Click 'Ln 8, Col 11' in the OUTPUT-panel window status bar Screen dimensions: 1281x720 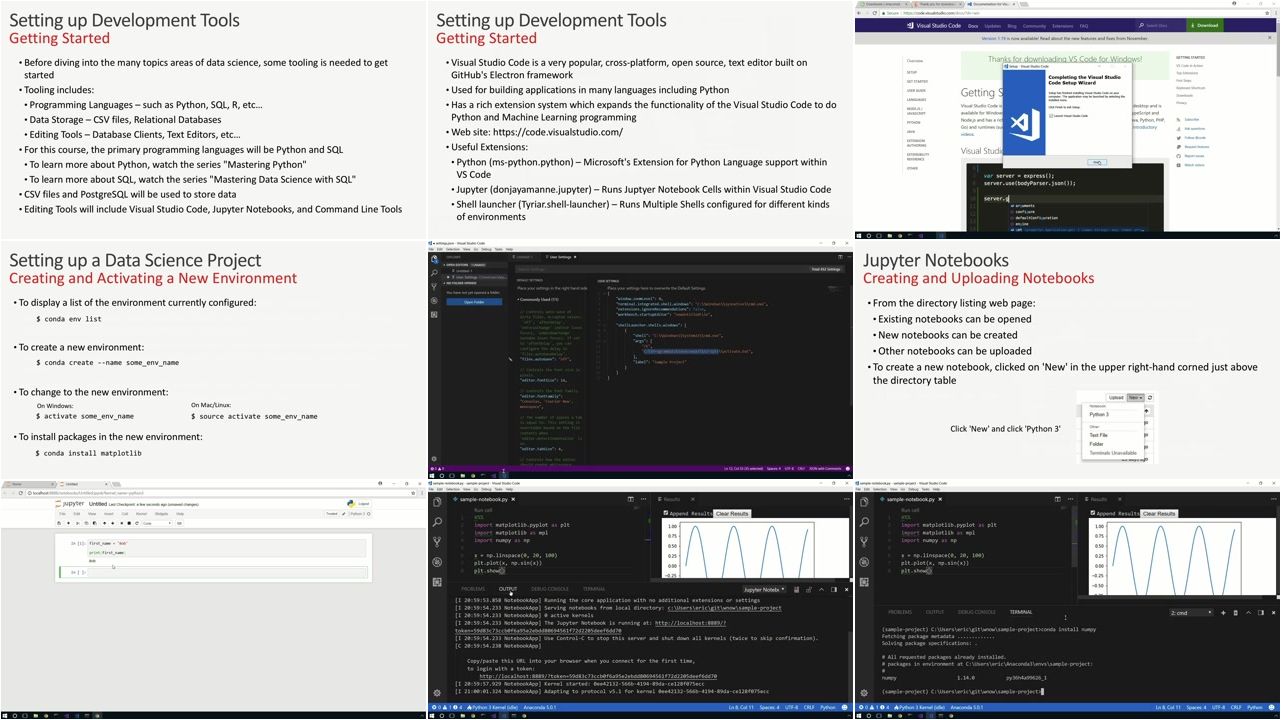(x=741, y=707)
